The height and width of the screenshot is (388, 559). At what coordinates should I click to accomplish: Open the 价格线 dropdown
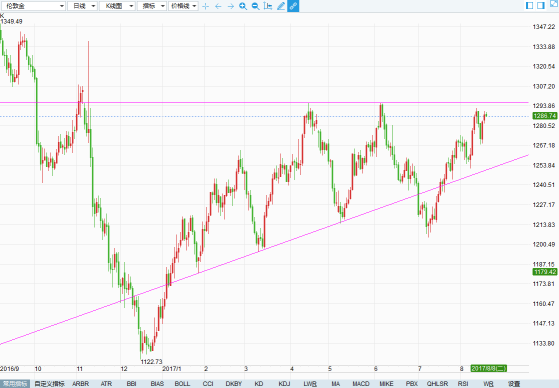pyautogui.click(x=183, y=6)
